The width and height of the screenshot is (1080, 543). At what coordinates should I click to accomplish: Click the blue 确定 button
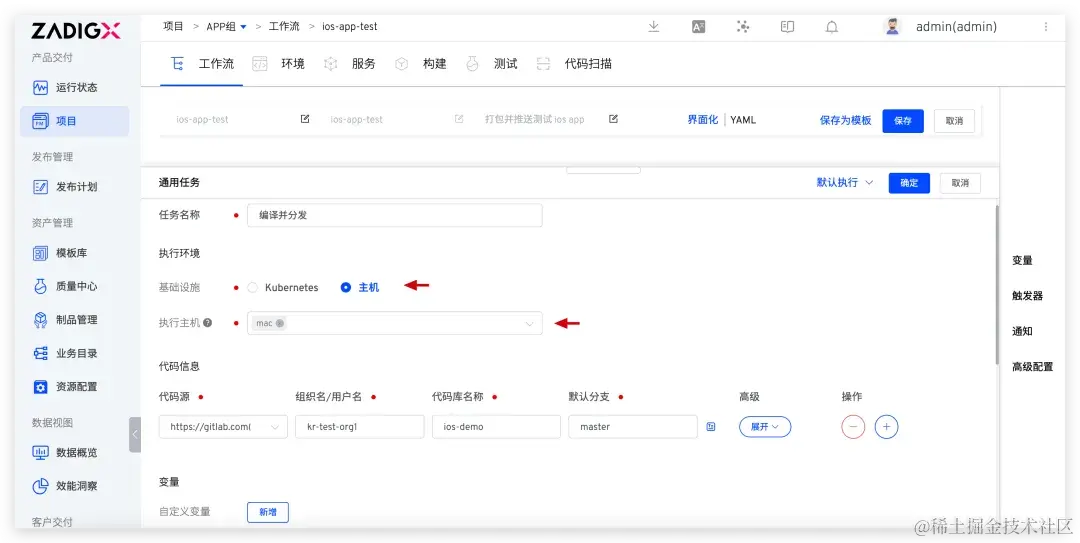pos(909,183)
